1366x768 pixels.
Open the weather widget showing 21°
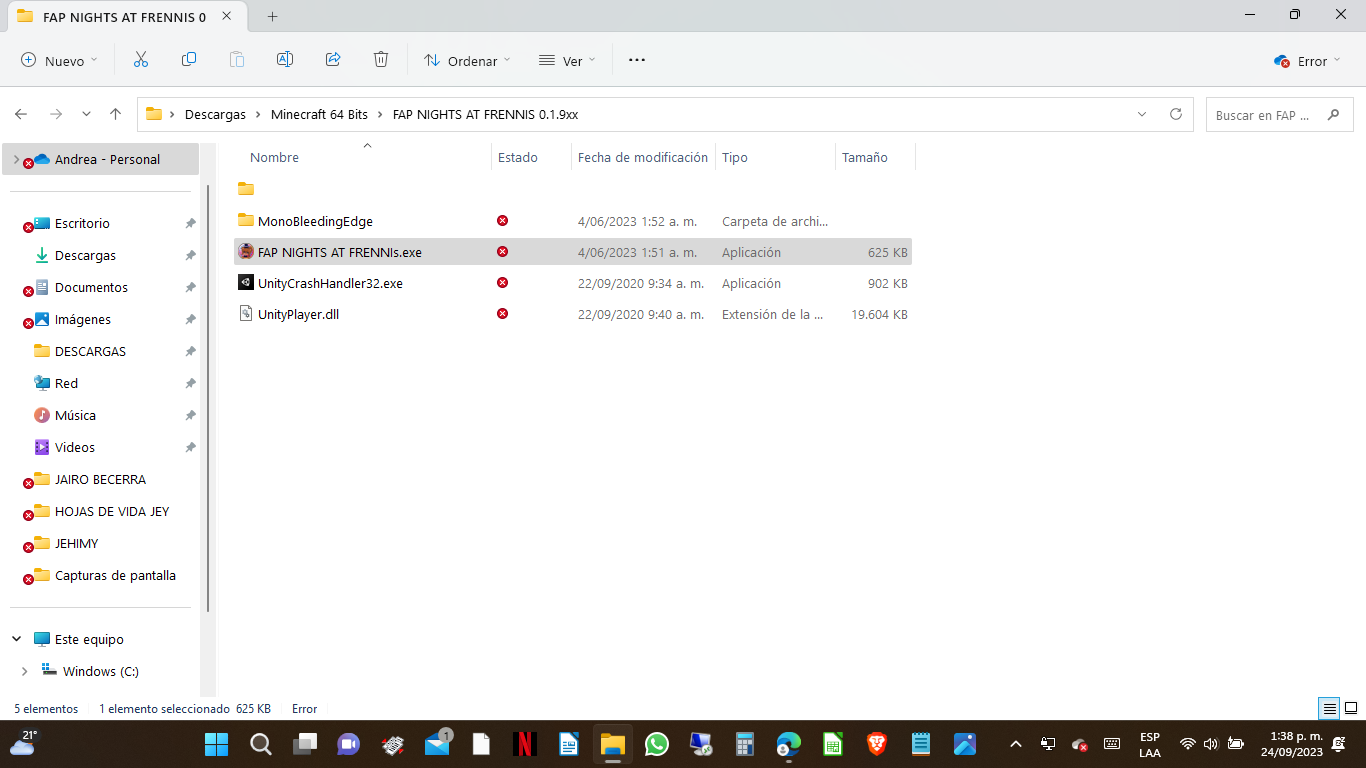coord(22,742)
